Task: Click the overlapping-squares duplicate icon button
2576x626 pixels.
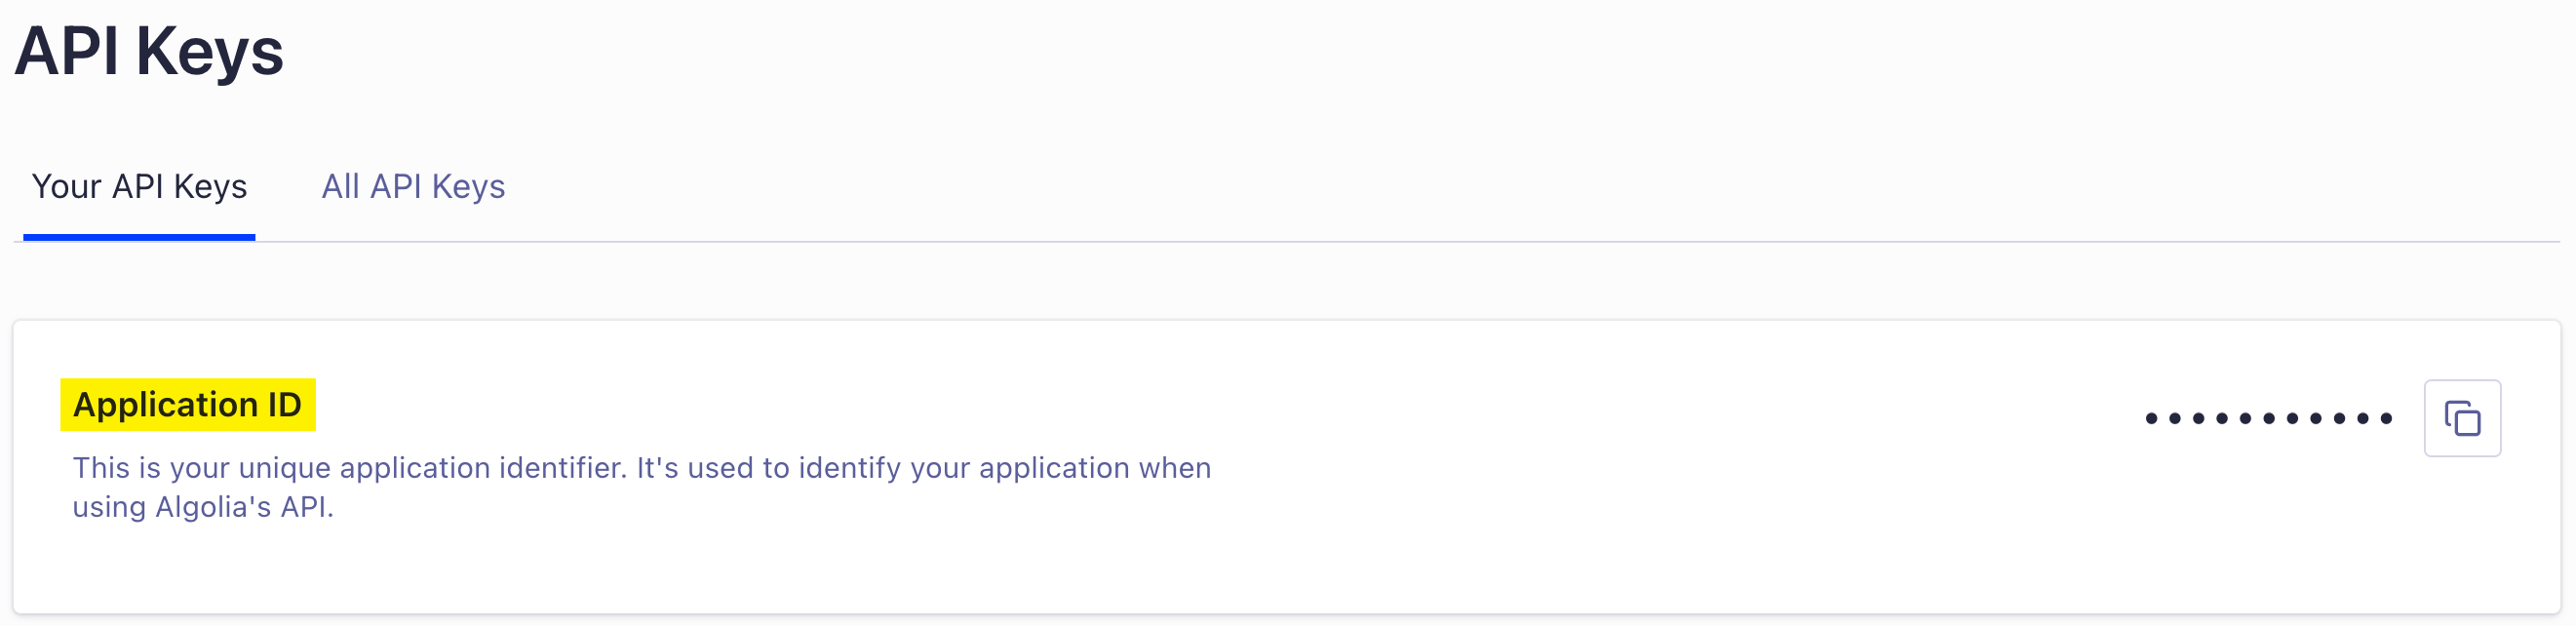Action: (x=2461, y=418)
